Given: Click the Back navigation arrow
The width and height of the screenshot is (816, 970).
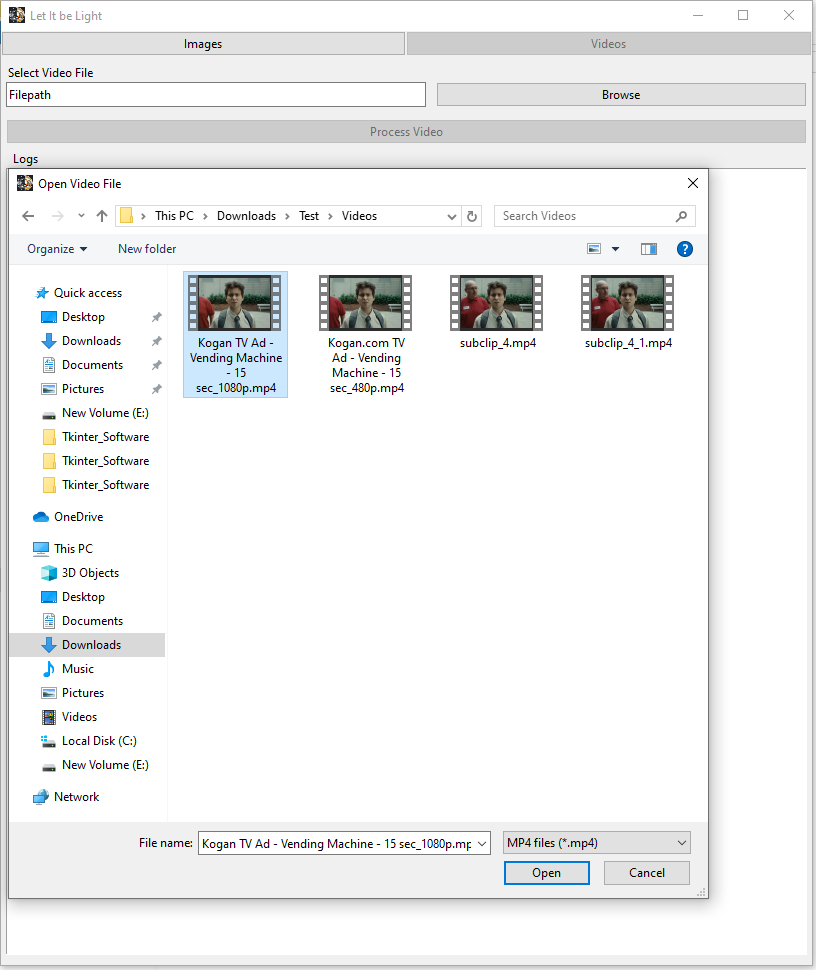Looking at the screenshot, I should pos(28,216).
